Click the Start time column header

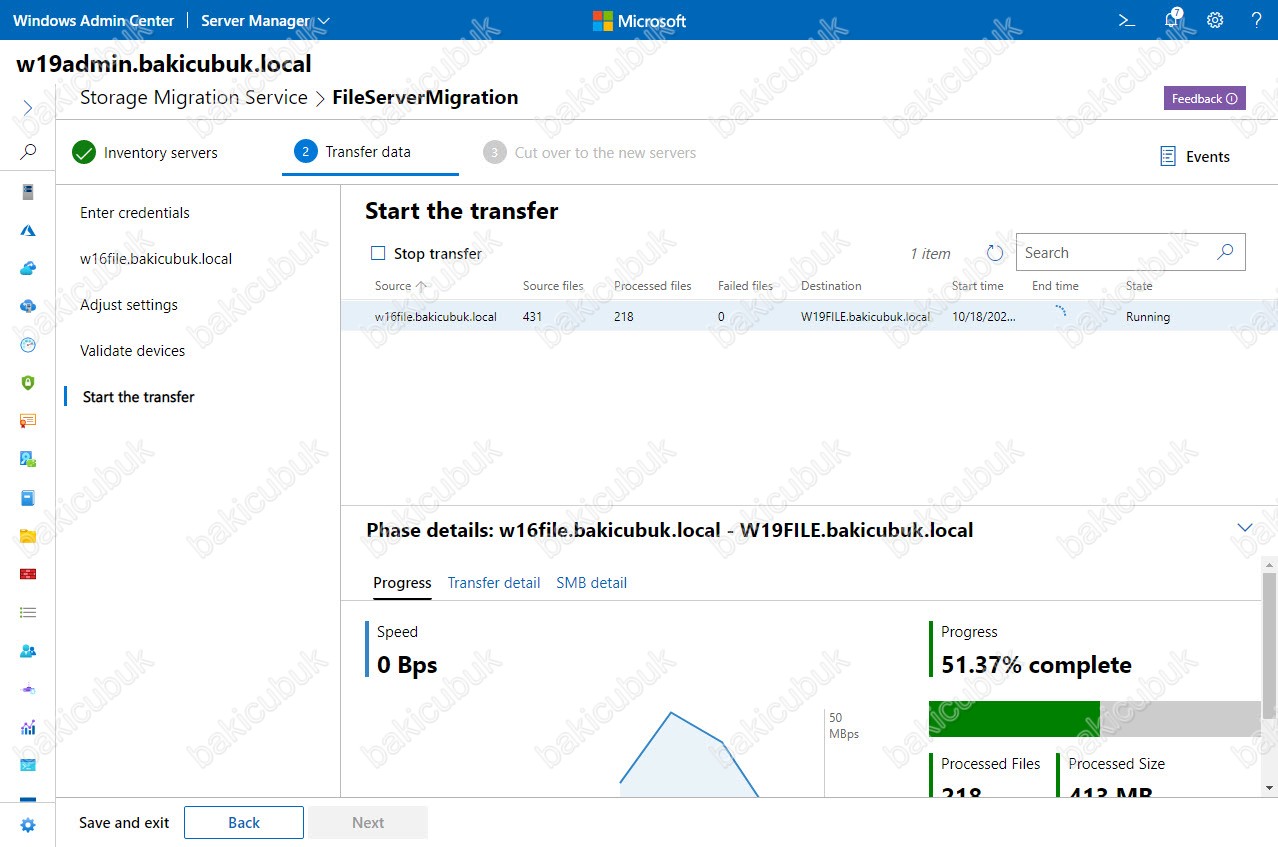[977, 286]
